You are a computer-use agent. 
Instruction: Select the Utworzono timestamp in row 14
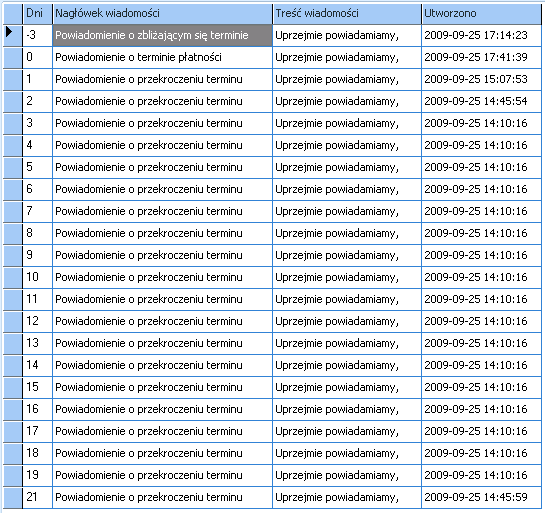(x=481, y=365)
